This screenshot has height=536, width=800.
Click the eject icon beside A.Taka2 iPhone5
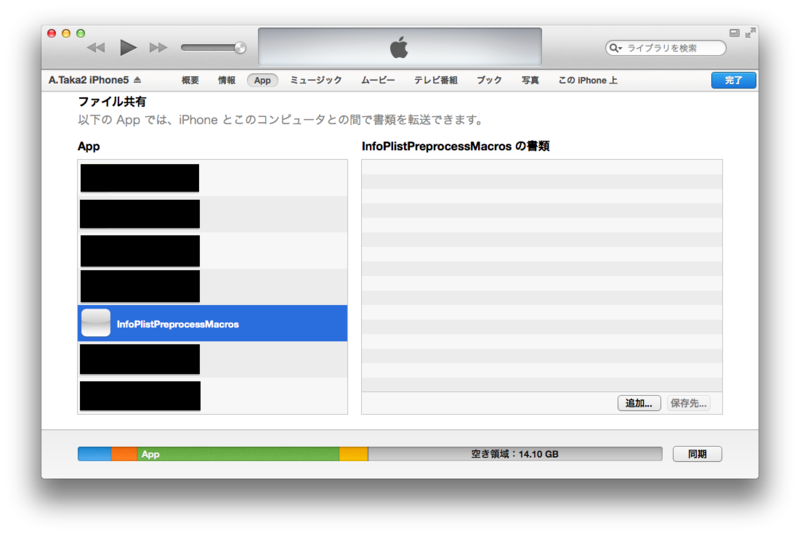137,80
